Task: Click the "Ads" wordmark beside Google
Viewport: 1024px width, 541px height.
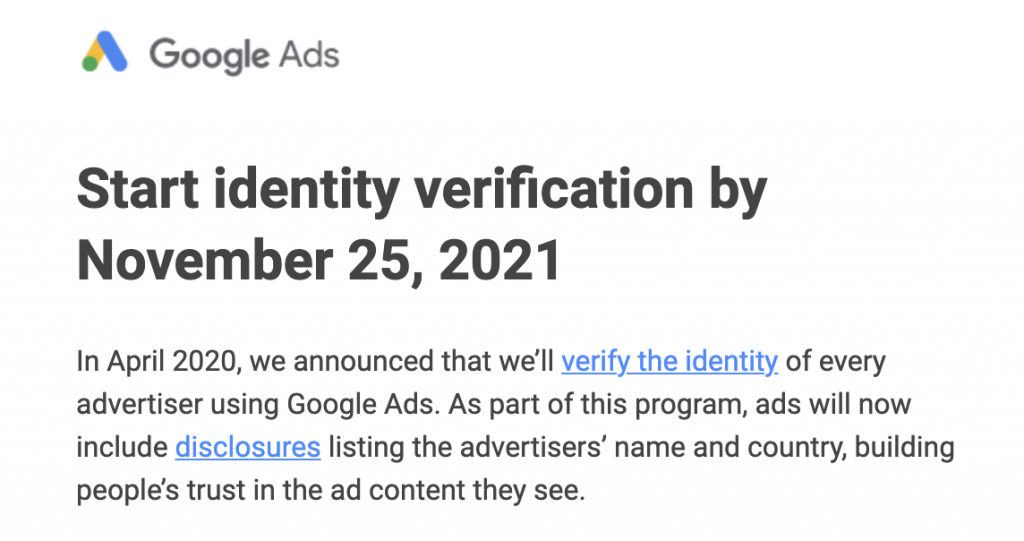Action: (309, 54)
